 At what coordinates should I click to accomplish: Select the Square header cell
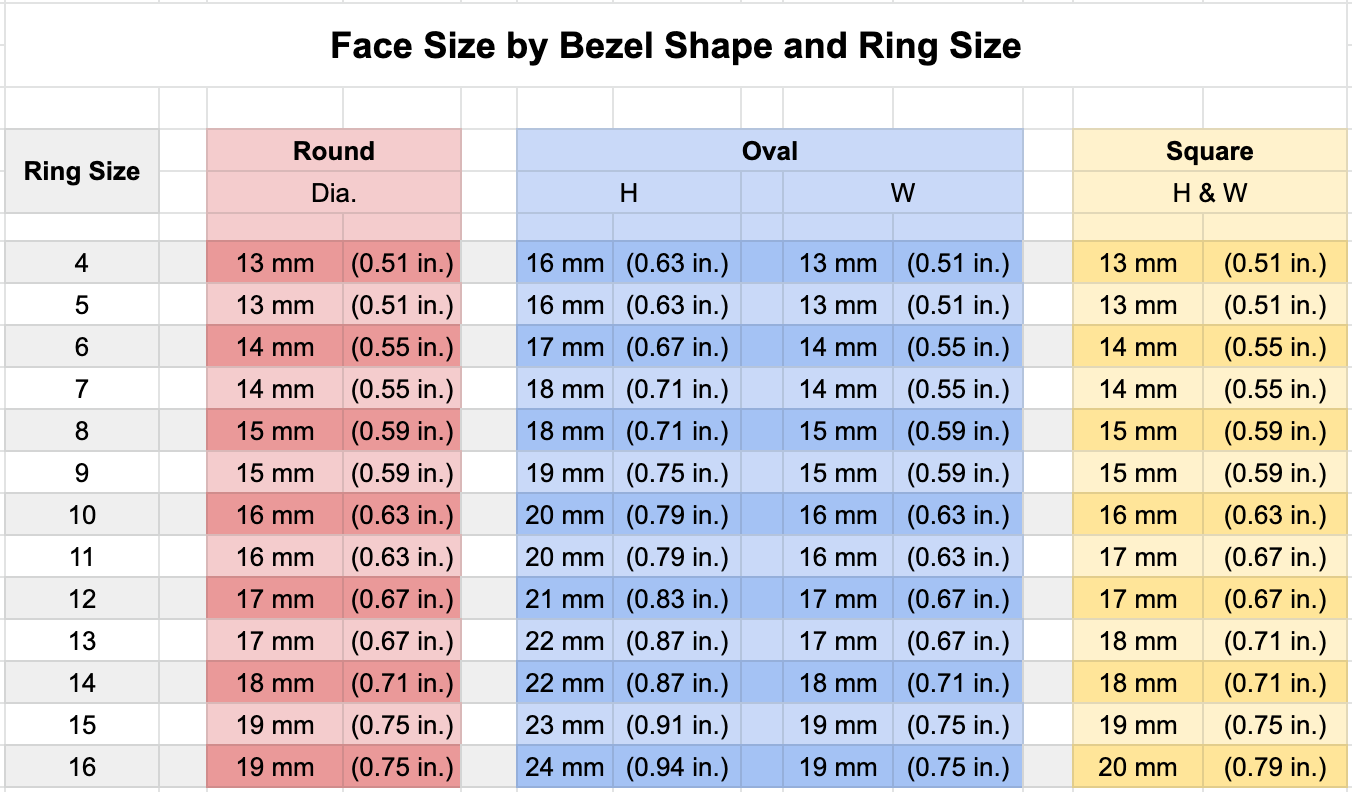point(1209,151)
